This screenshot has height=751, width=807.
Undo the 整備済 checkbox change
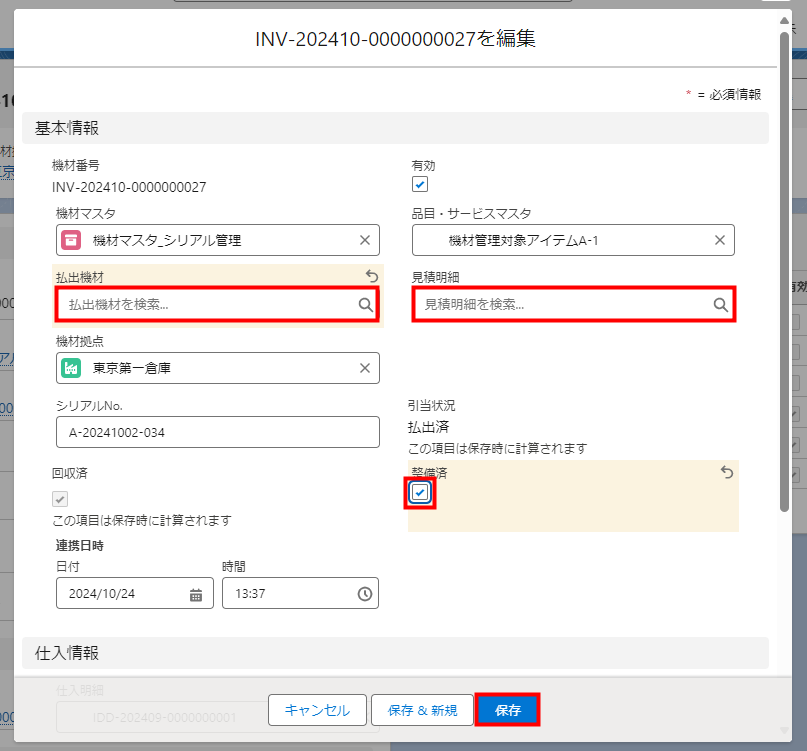727,472
